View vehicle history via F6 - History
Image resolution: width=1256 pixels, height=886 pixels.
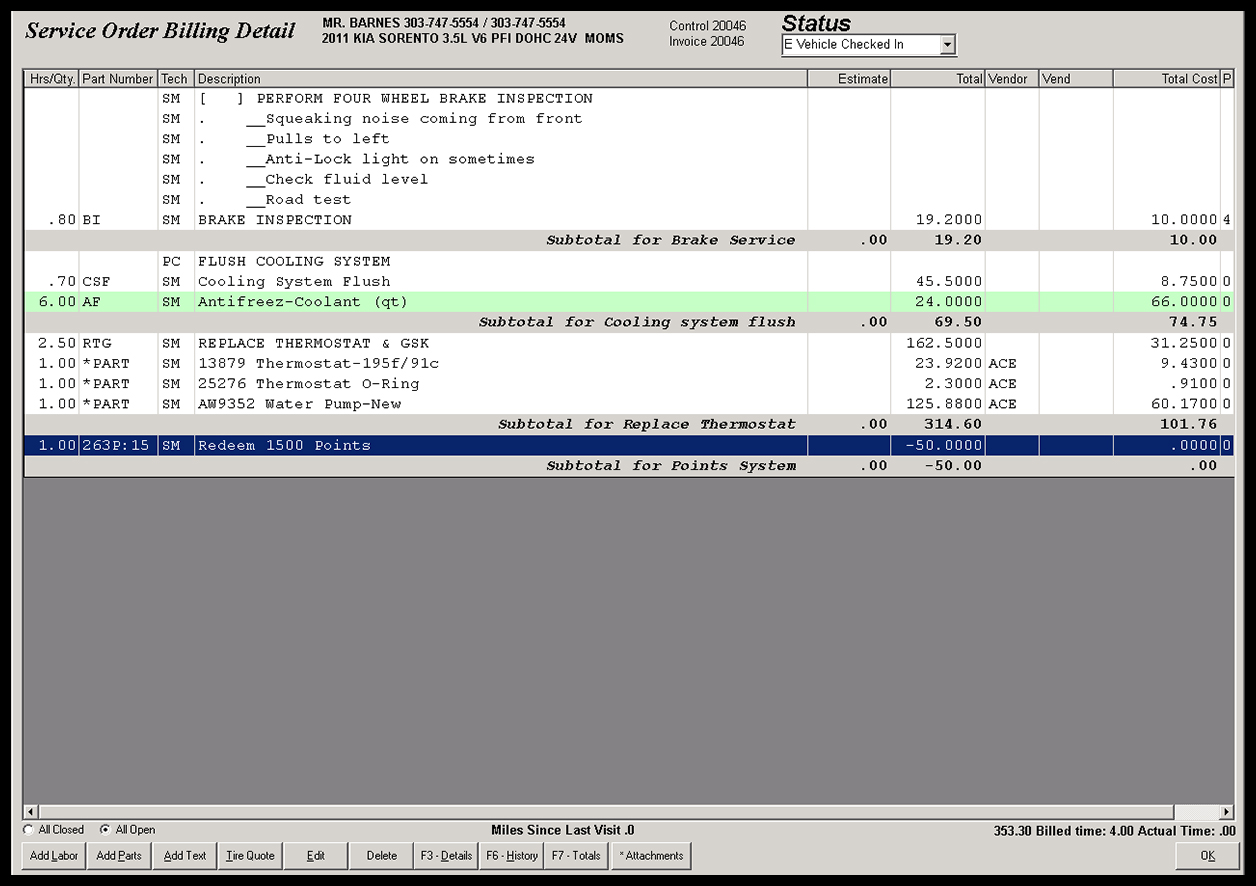click(x=510, y=855)
